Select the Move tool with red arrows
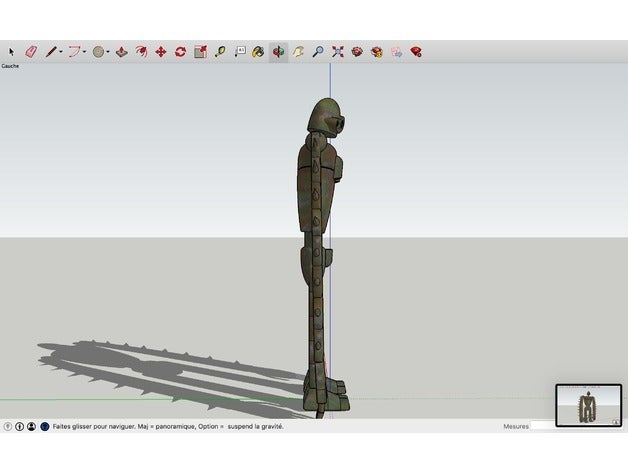The height and width of the screenshot is (472, 628). point(161,51)
